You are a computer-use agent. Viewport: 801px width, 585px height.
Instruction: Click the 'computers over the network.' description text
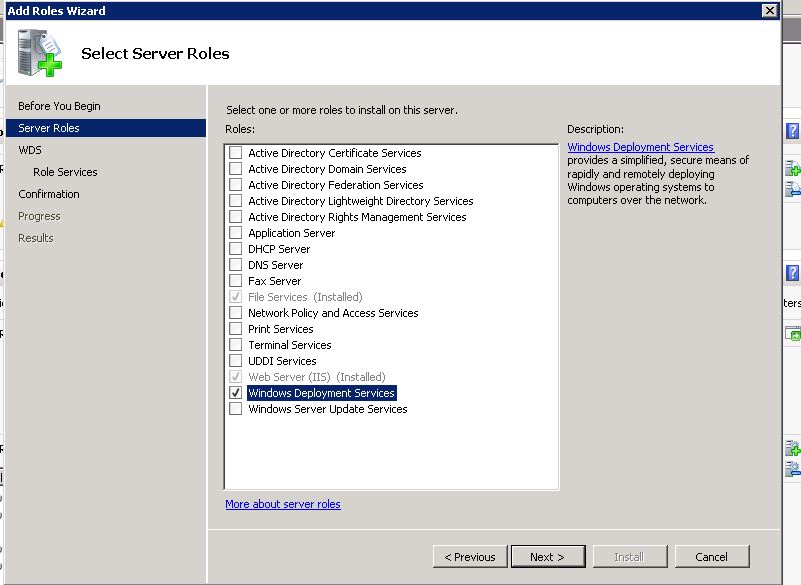point(637,200)
